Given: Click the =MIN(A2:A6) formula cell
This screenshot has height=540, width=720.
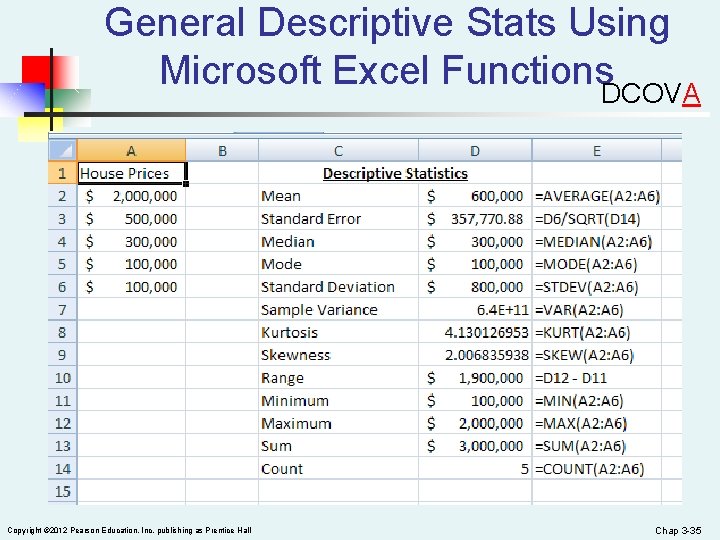Looking at the screenshot, I should tap(596, 400).
